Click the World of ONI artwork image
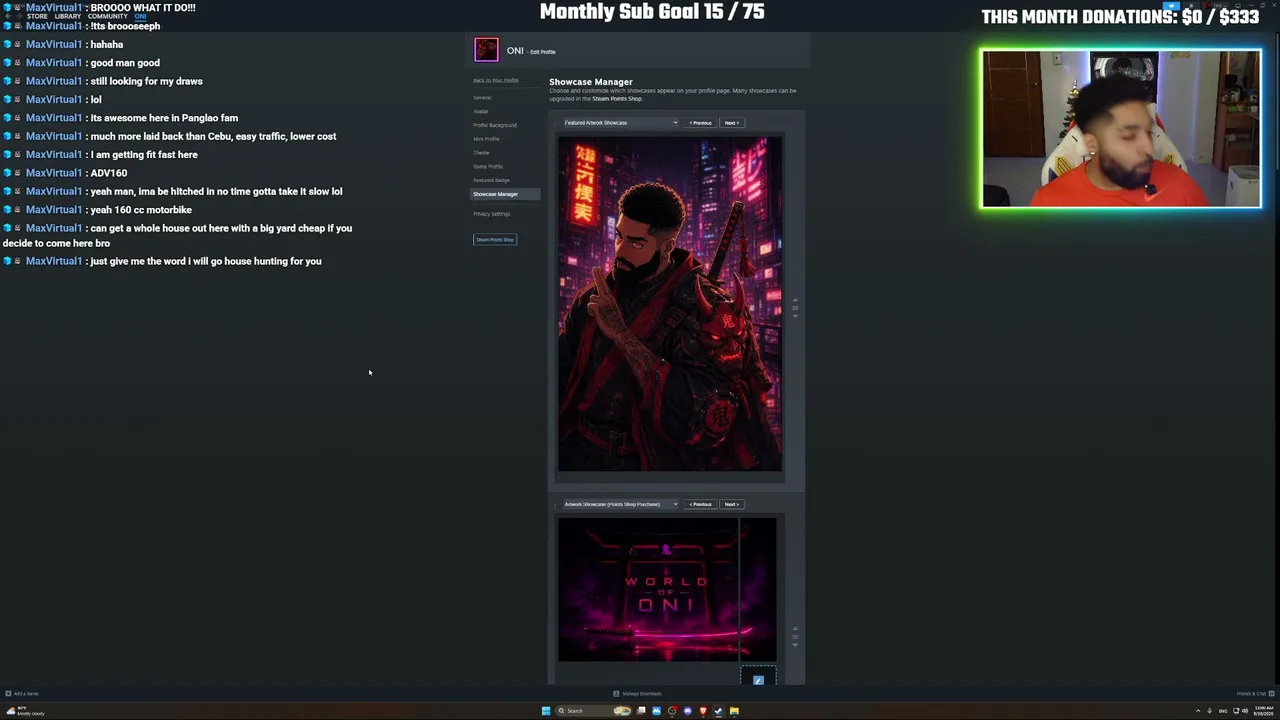The width and height of the screenshot is (1280, 720). [667, 589]
